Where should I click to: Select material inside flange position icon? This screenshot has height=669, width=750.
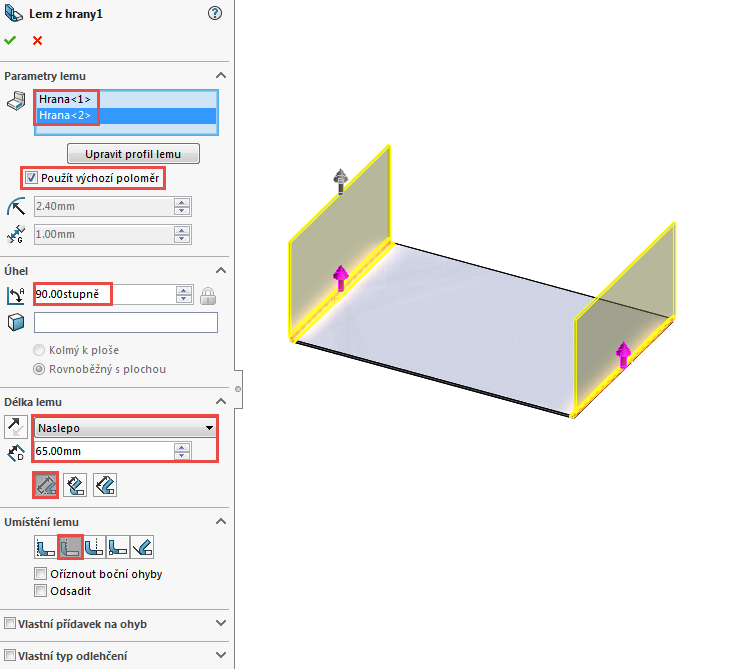46,547
